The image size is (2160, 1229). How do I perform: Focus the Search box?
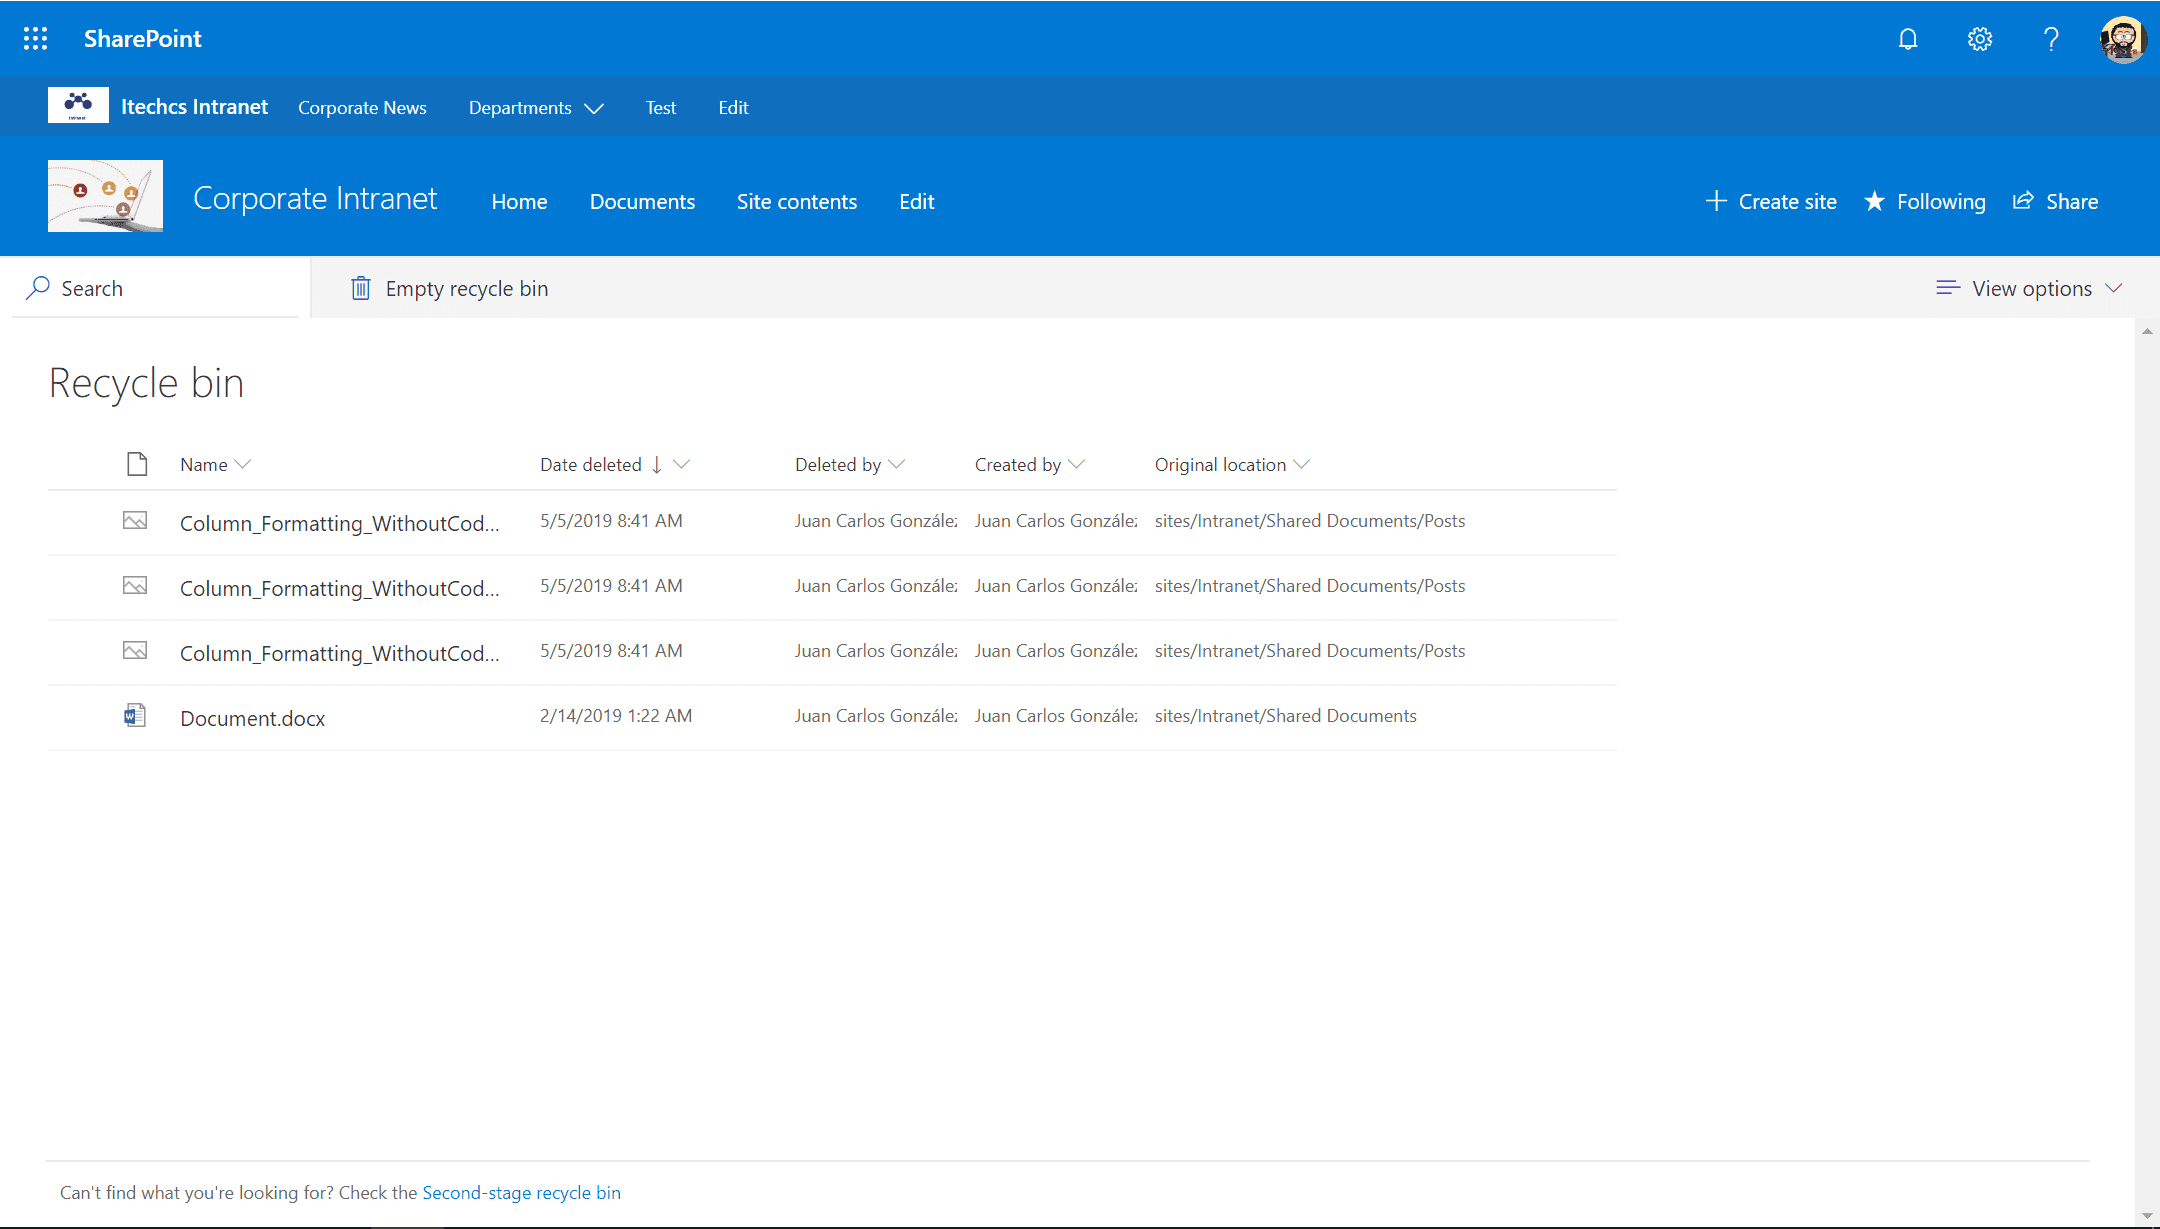point(155,288)
